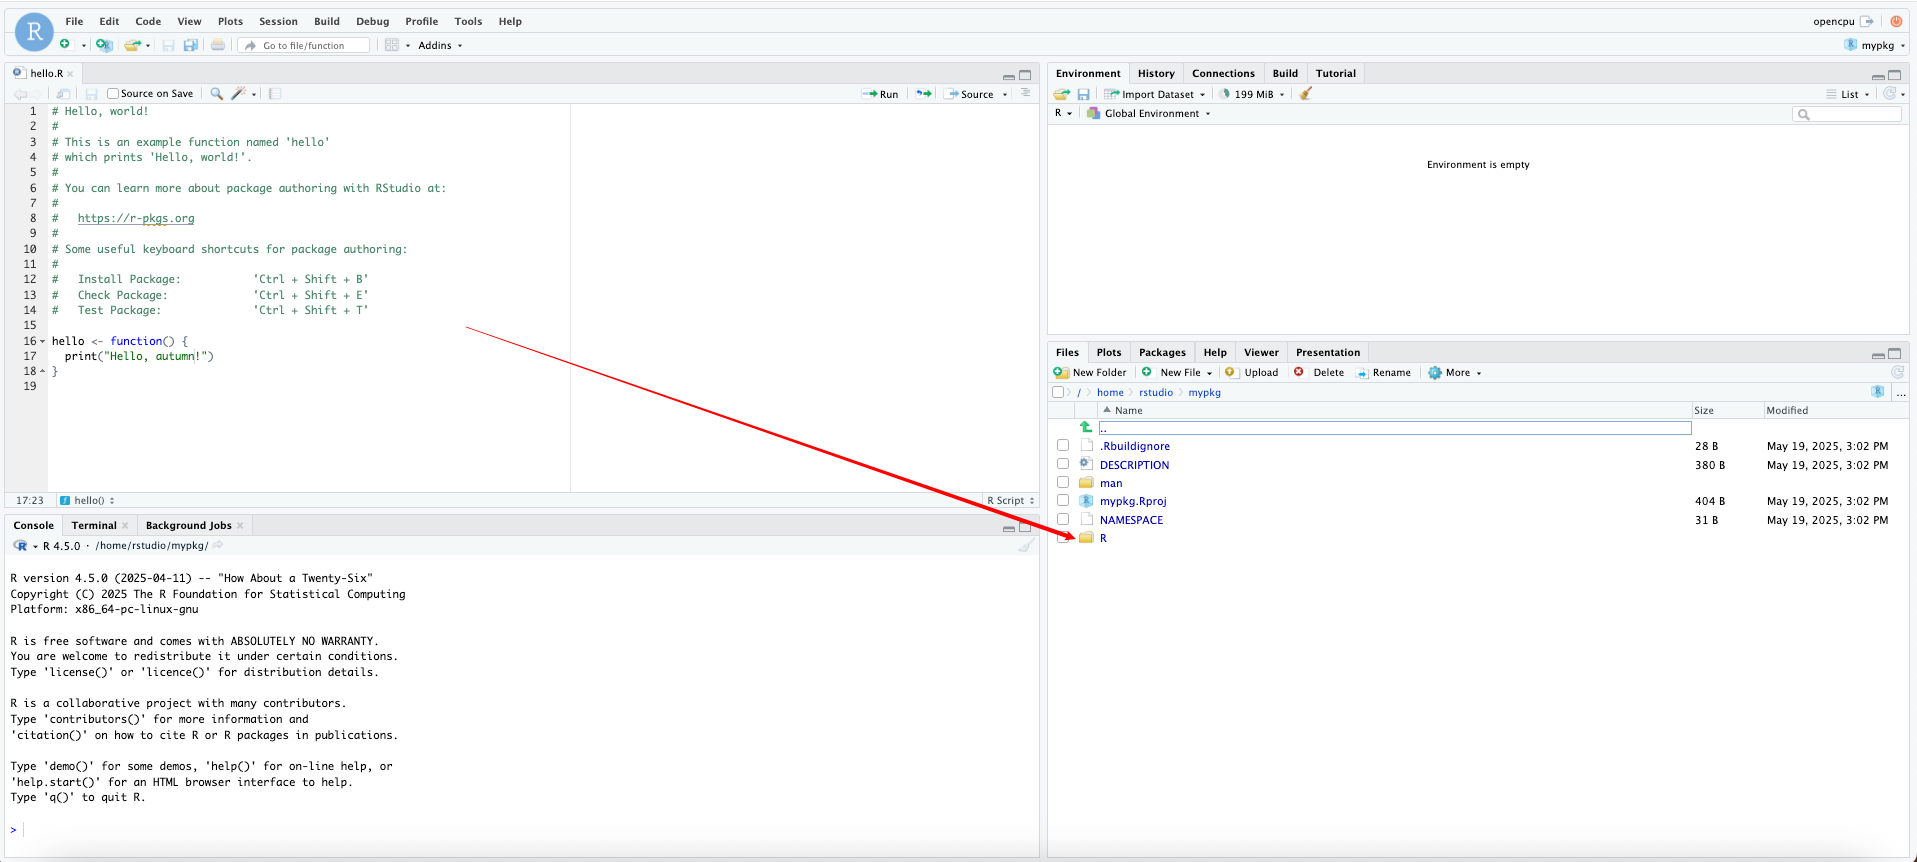Click the rstudio breadcrumb in Files path
Screen dimensions: 1917x862
[x=1156, y=392]
